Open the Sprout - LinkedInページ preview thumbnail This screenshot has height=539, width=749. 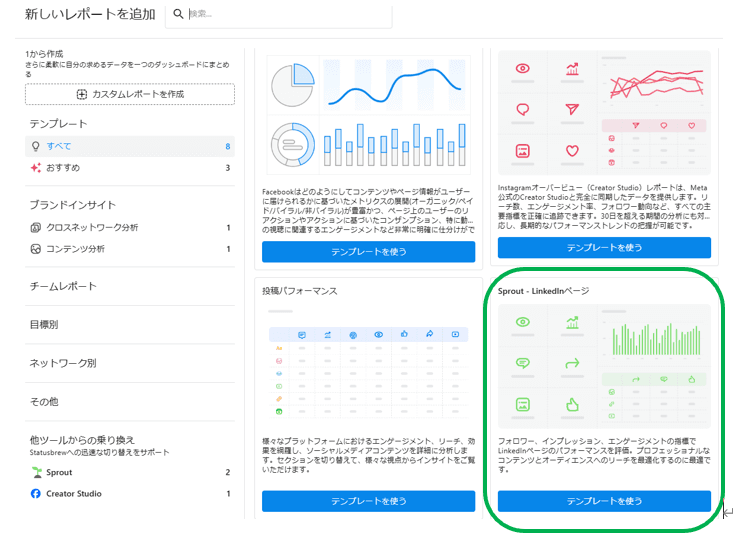pos(604,364)
